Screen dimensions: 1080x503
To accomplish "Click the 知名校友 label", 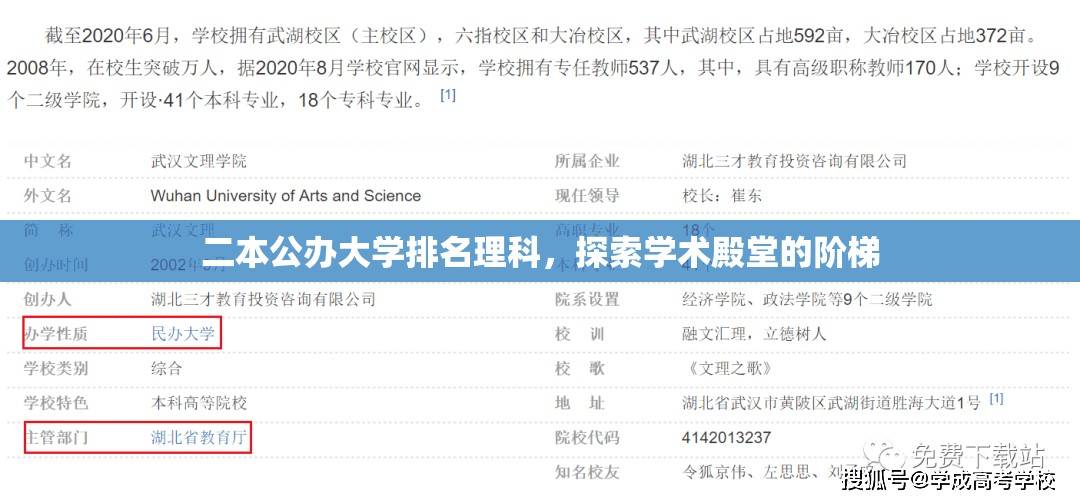I will tap(588, 472).
